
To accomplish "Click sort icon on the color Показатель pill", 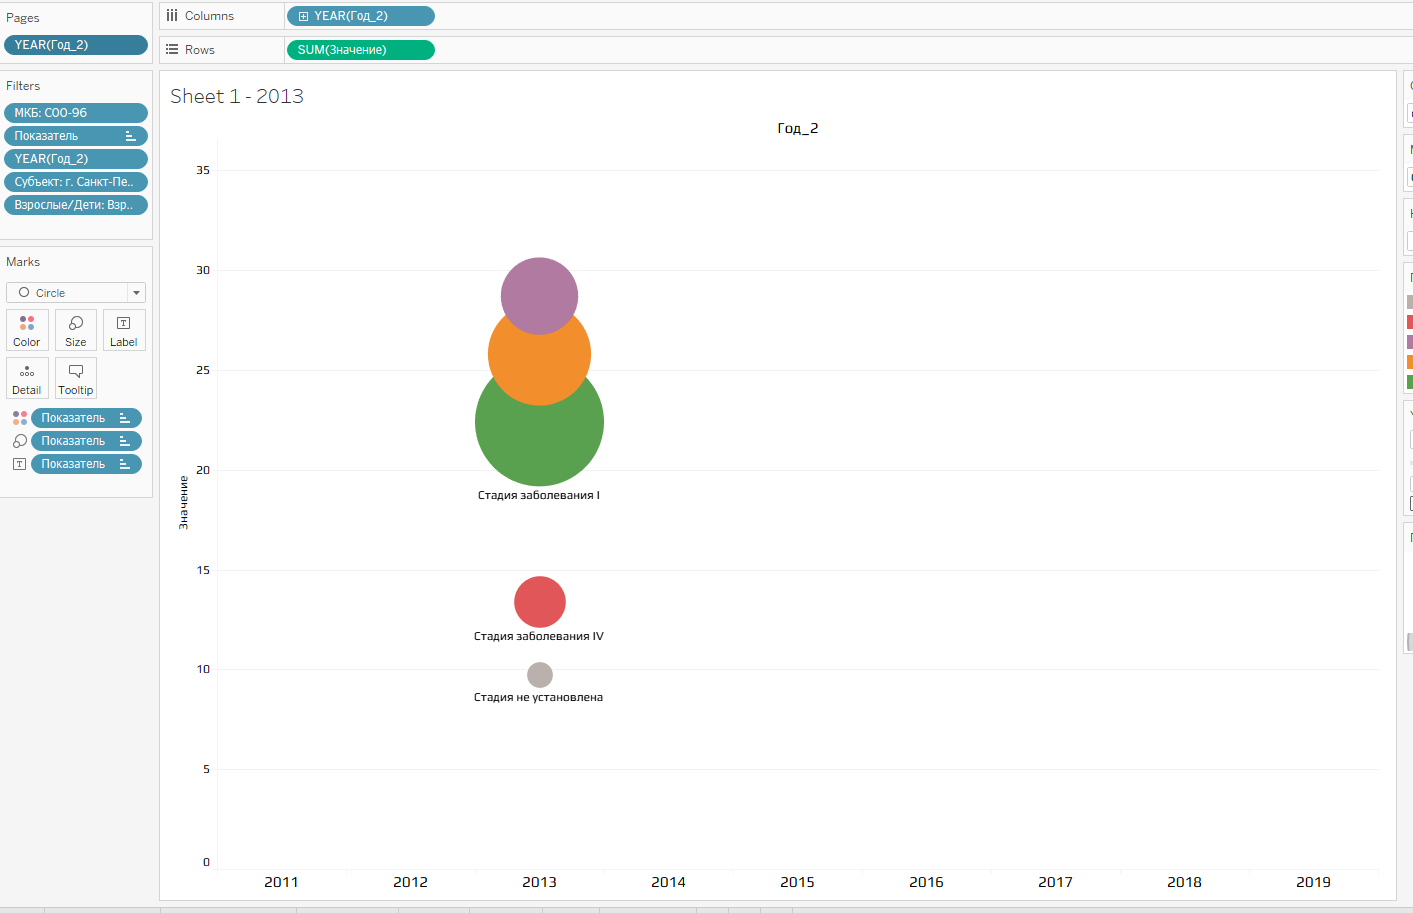I will 125,418.
